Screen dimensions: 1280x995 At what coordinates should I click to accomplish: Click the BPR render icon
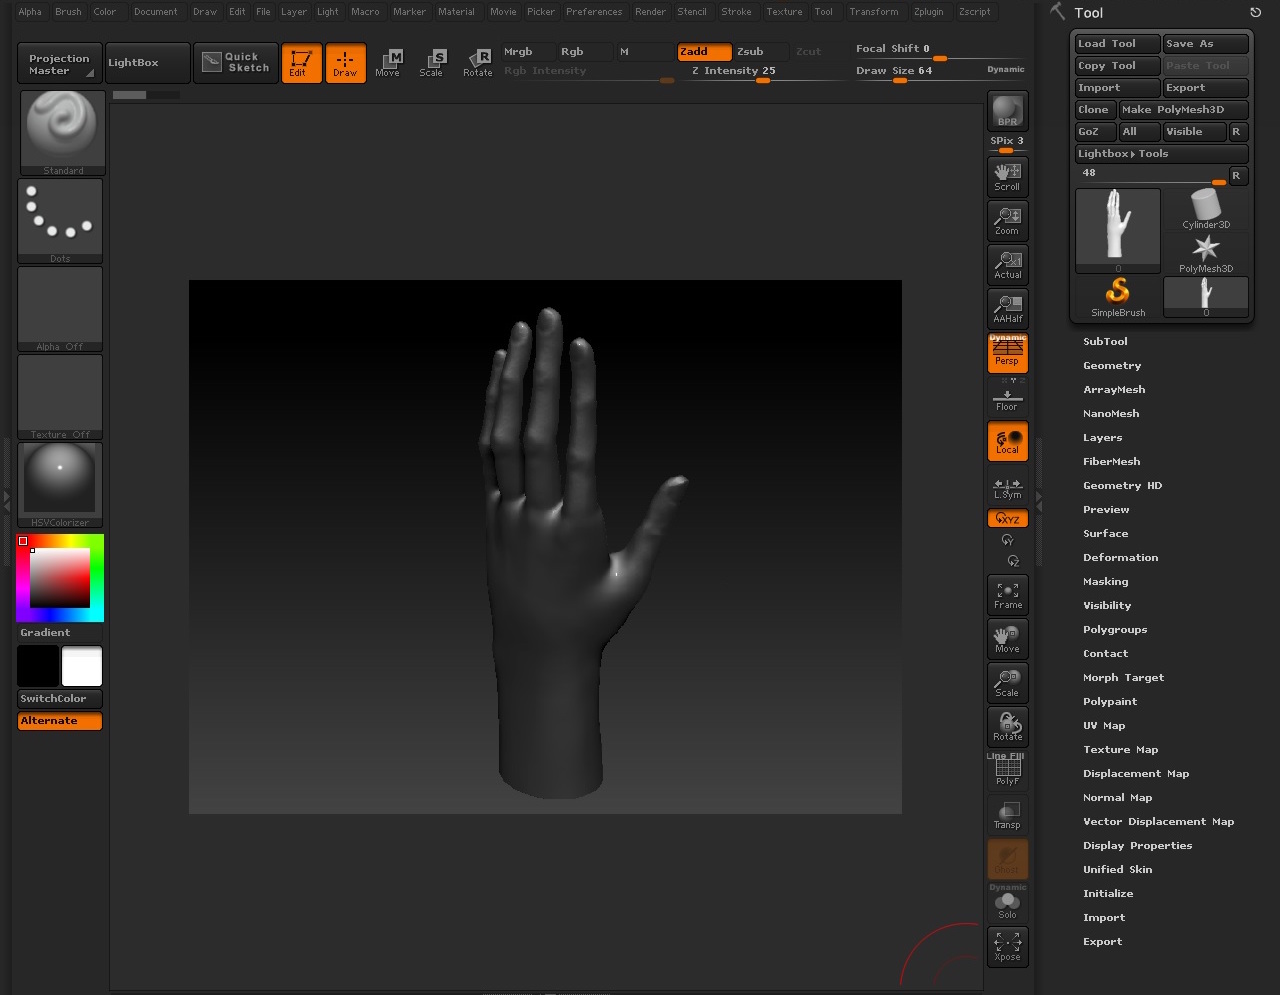(x=1007, y=111)
